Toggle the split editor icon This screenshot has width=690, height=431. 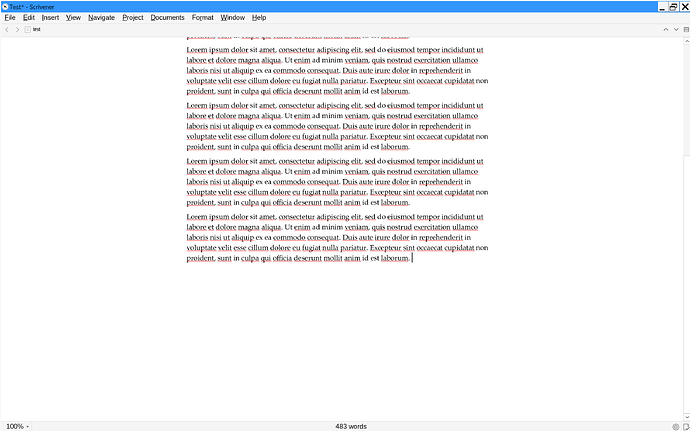[686, 29]
